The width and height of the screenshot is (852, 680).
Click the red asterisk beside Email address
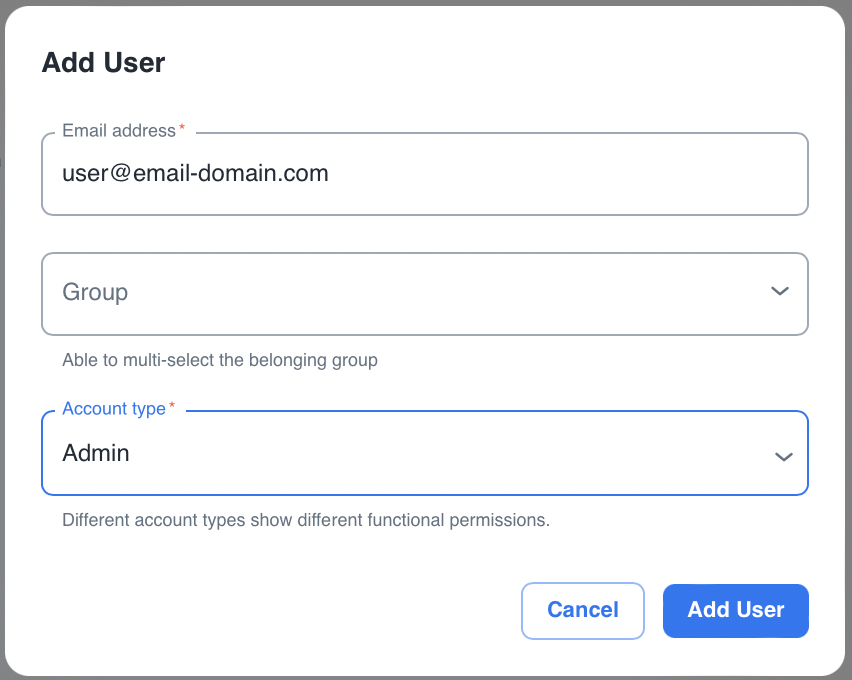pos(182,130)
